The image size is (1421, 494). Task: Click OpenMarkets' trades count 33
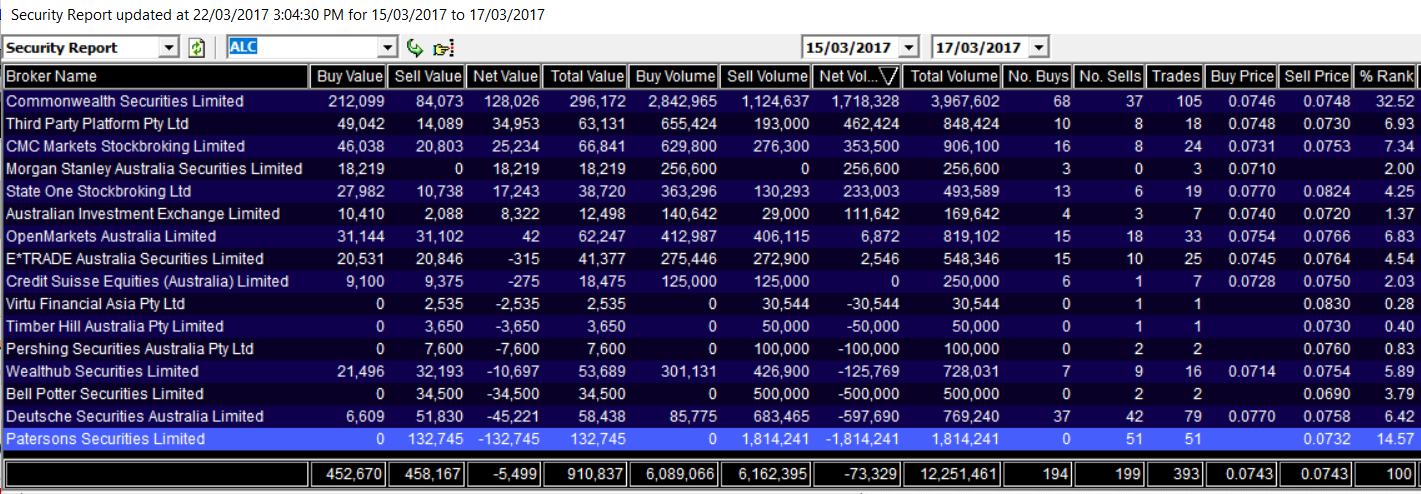click(x=1192, y=236)
